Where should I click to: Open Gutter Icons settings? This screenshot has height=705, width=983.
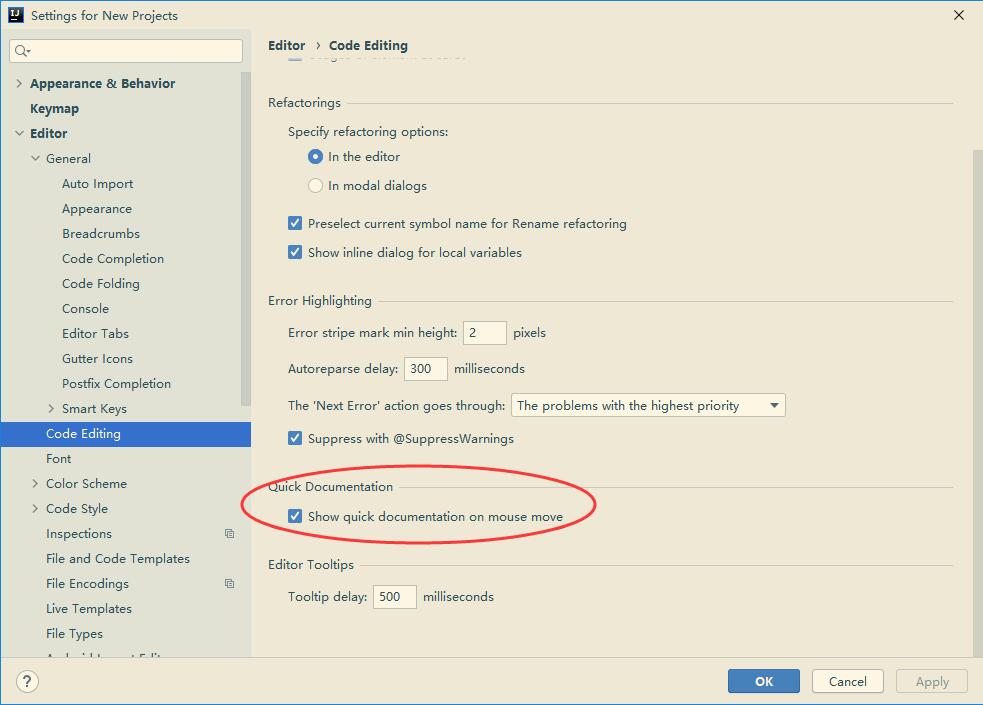(x=97, y=359)
